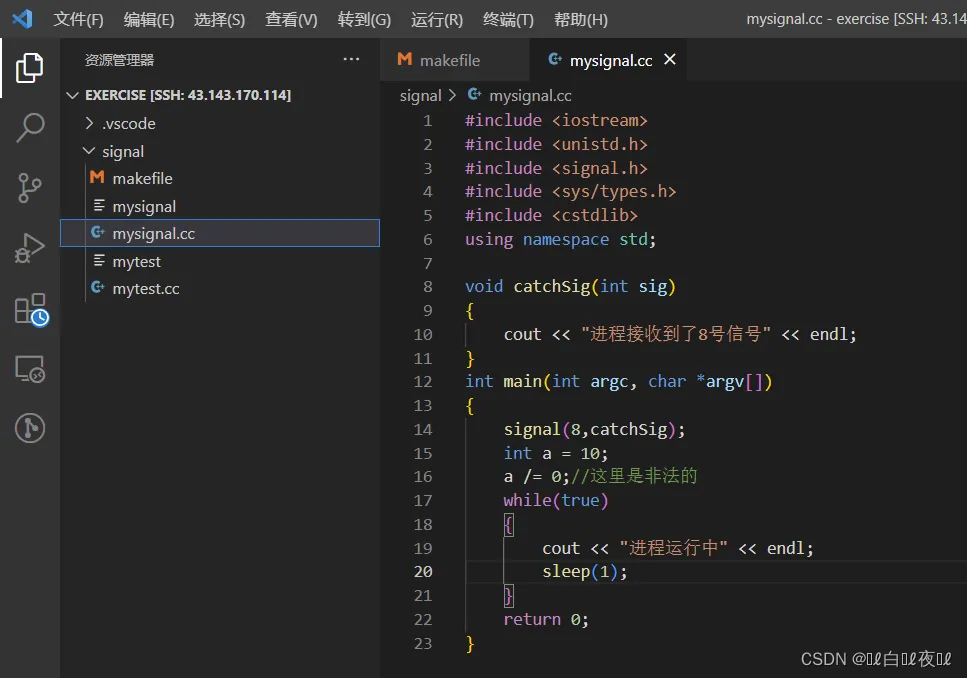This screenshot has width=967, height=678.
Task: Open the 终端(T) menu
Action: (x=508, y=20)
